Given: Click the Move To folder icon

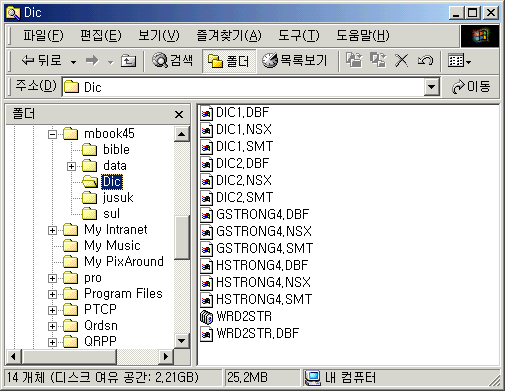Looking at the screenshot, I should (x=354, y=61).
